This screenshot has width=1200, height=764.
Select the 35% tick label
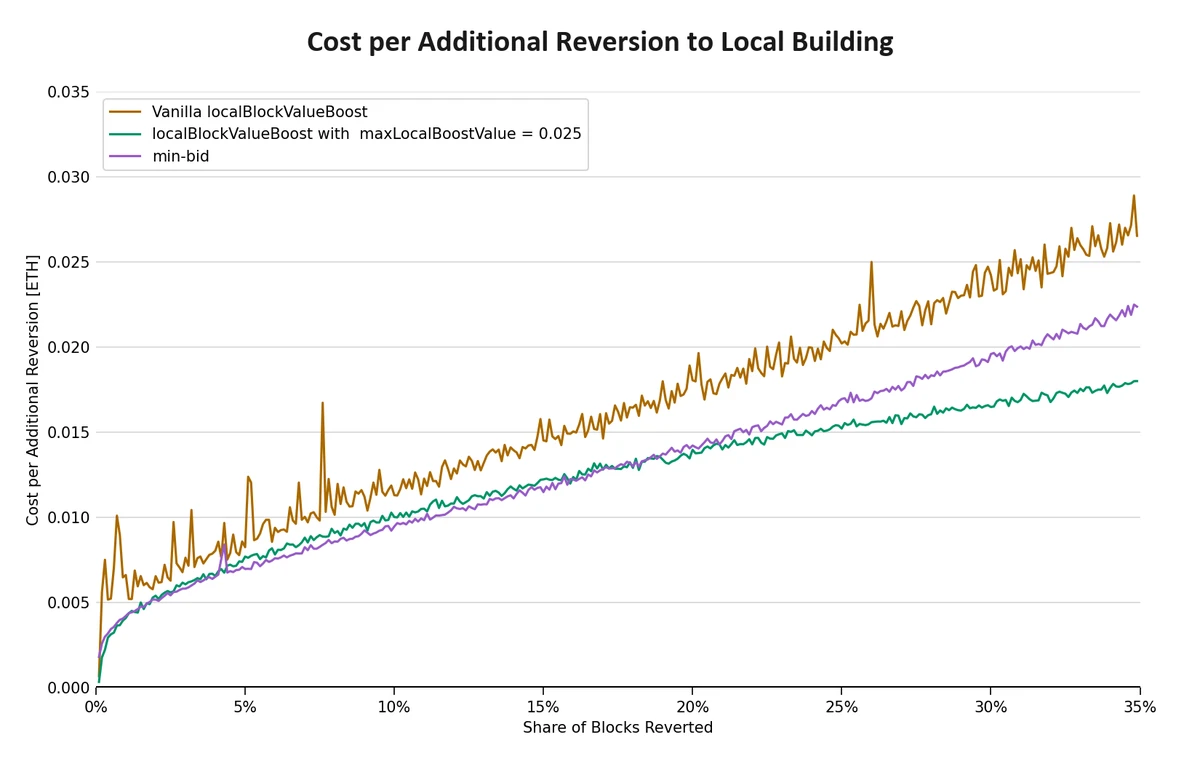pyautogui.click(x=1139, y=706)
